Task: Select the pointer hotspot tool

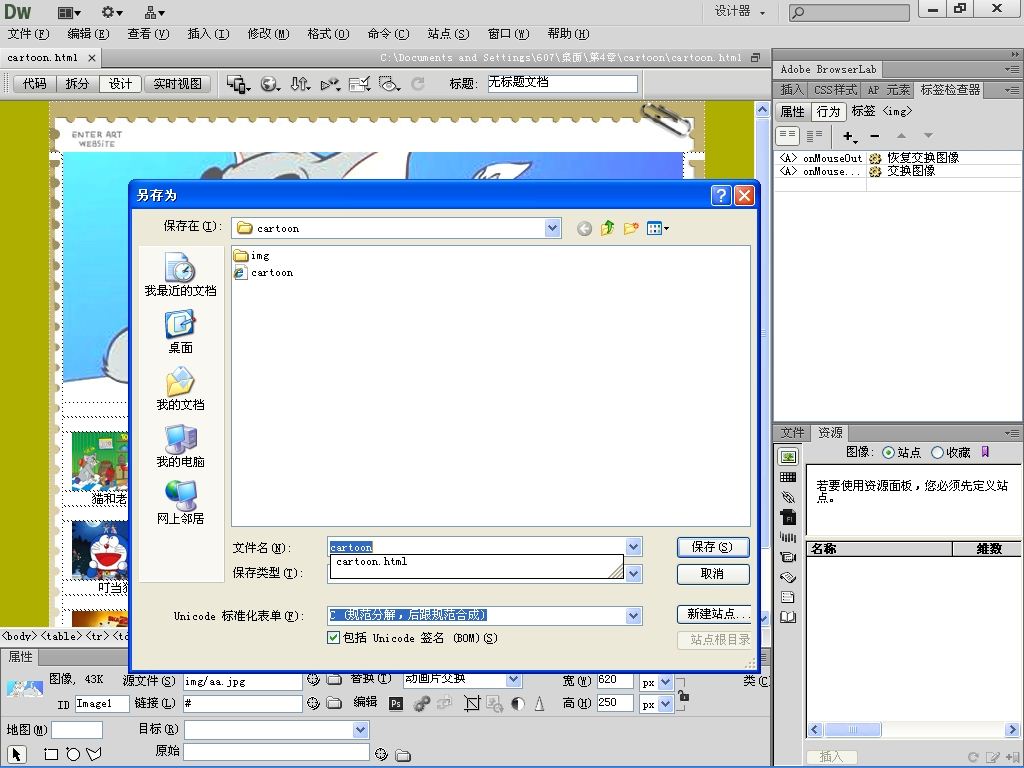Action: [x=16, y=754]
